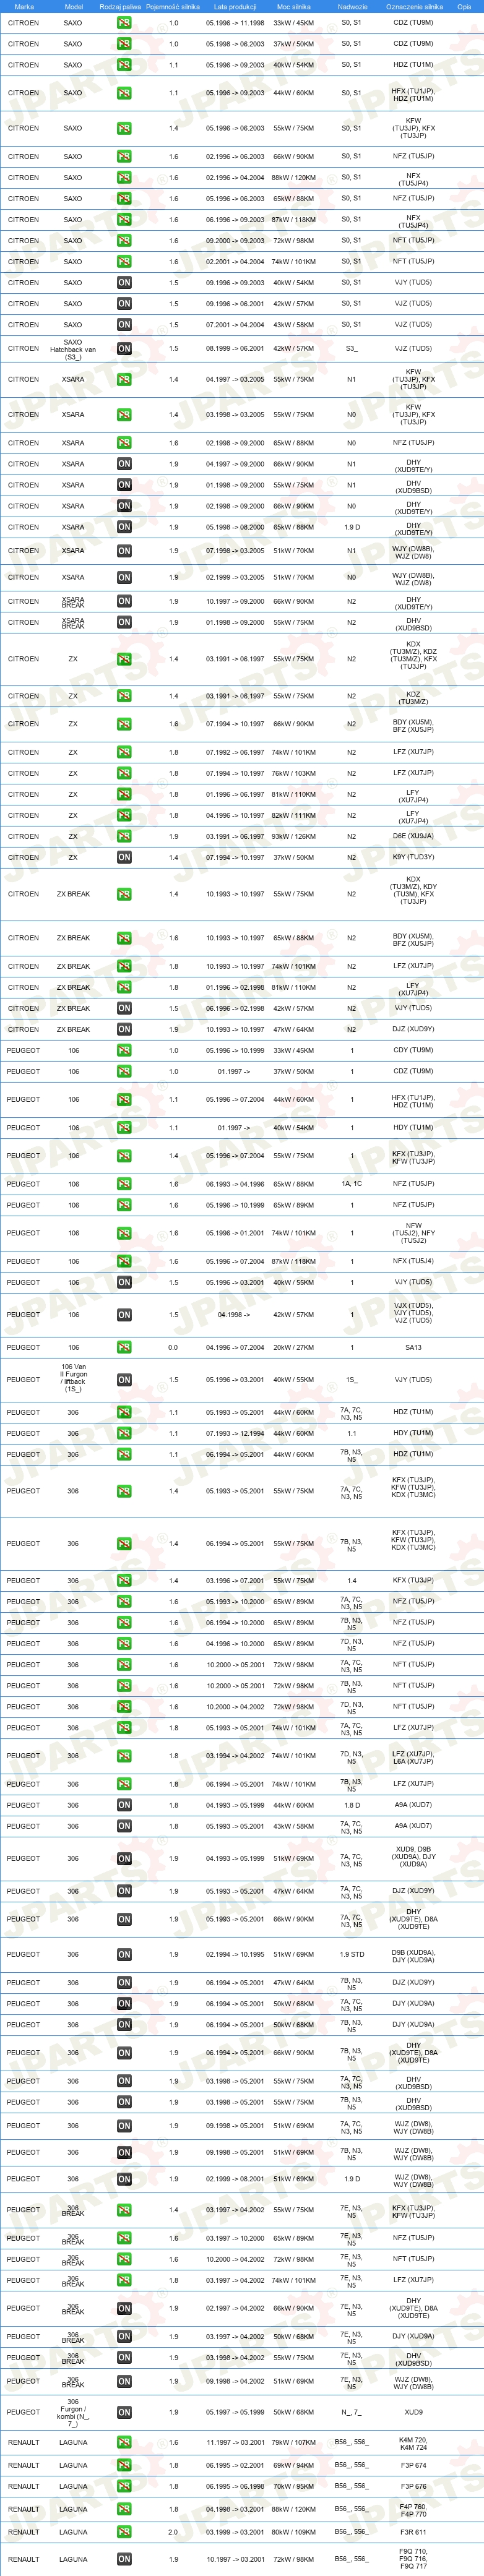Click petrol icon in 306 L6A (XU7JP) row
484x2576 pixels.
tap(124, 1756)
